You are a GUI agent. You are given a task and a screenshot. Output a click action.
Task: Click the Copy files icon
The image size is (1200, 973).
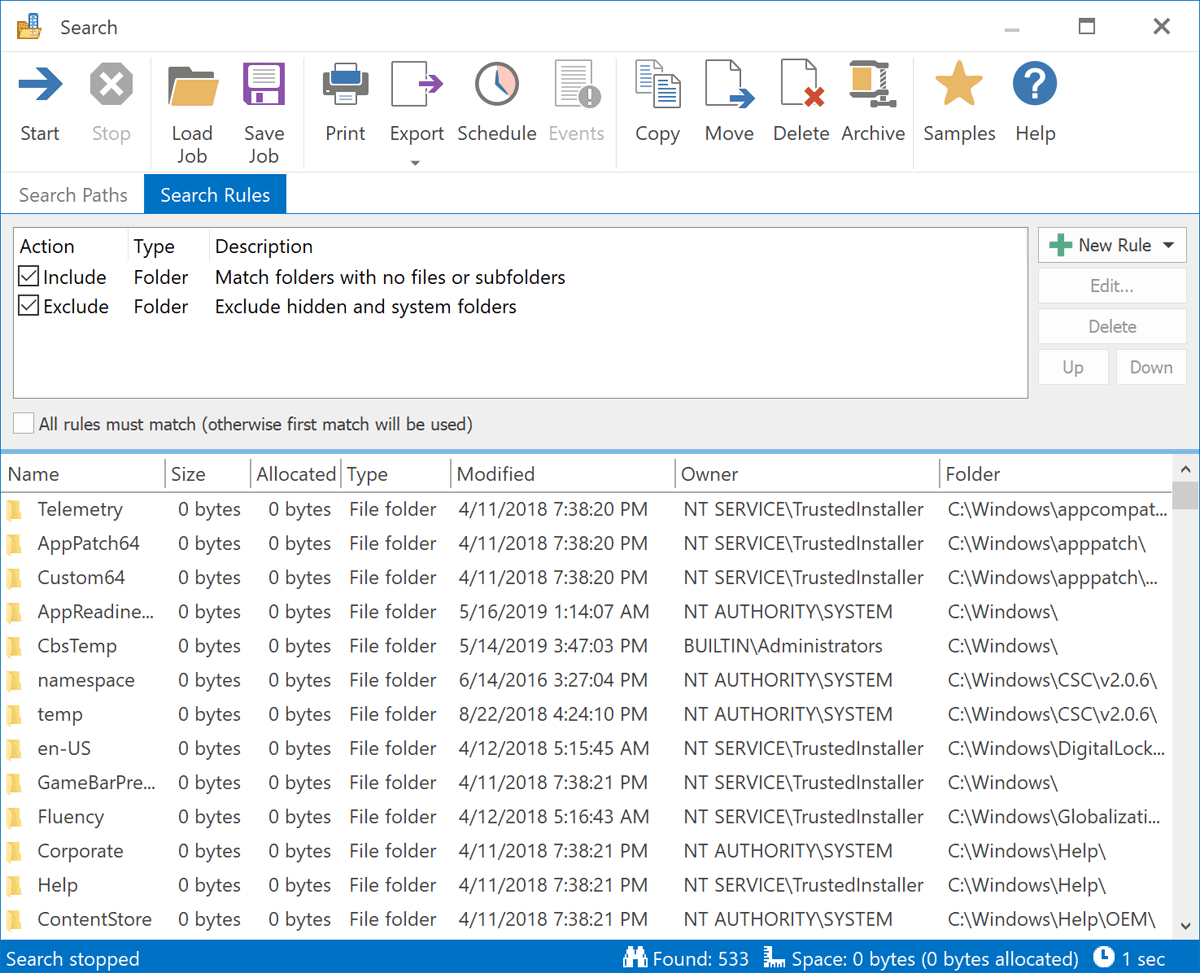[x=657, y=85]
